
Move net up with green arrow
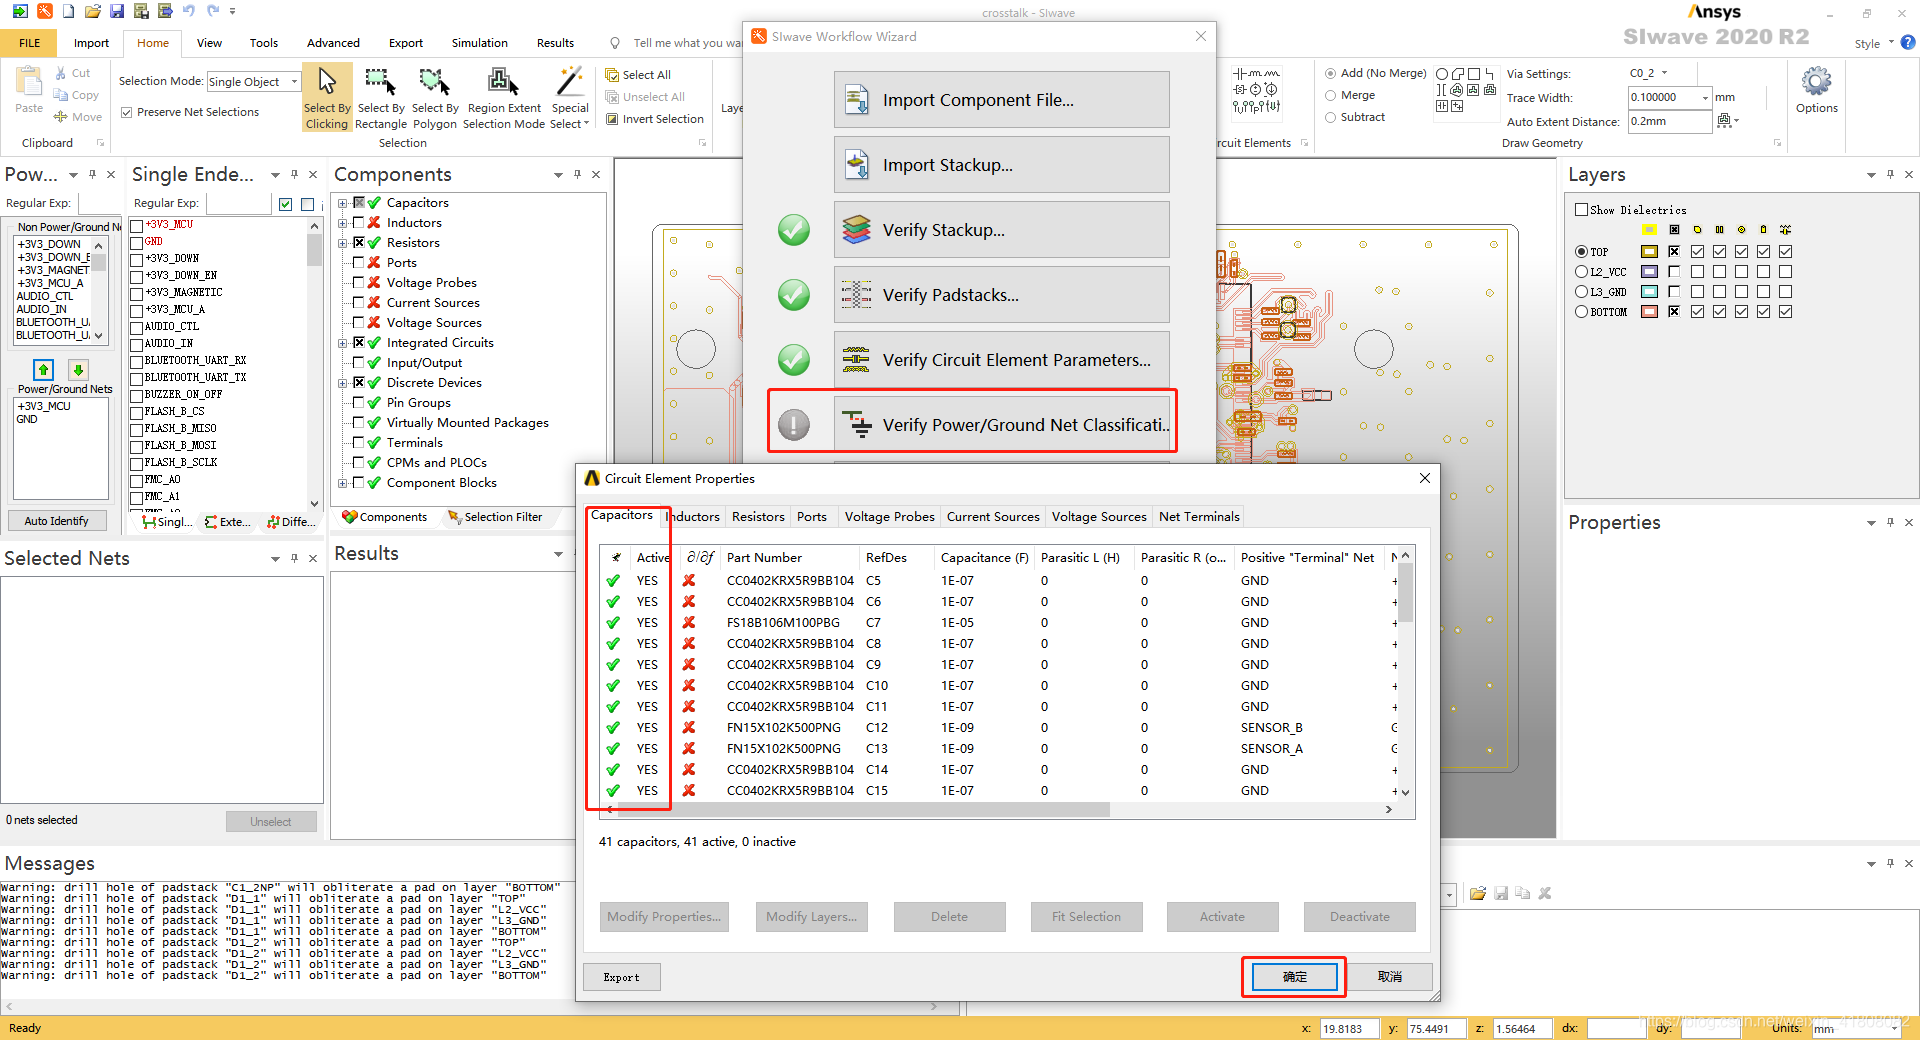[x=43, y=370]
